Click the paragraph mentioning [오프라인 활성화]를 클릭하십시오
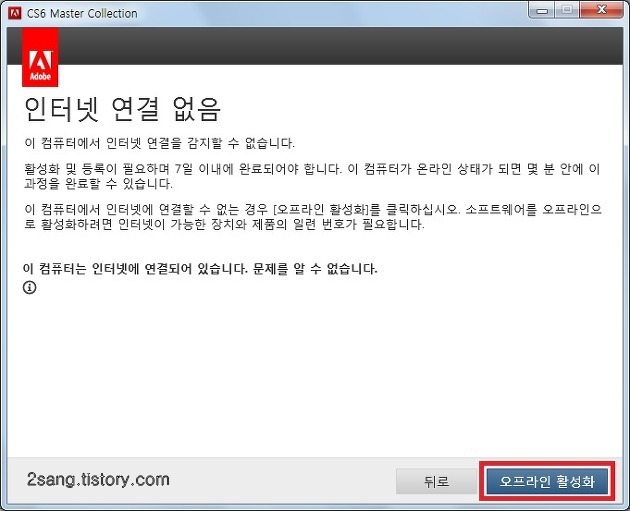The image size is (630, 511). click(313, 217)
